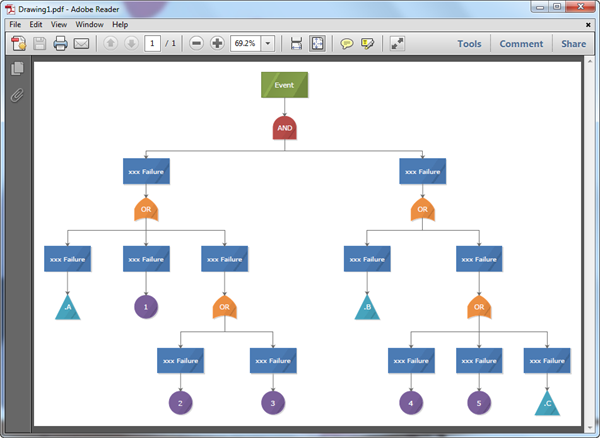Click the Create PDF online icon
The height and width of the screenshot is (438, 600).
pyautogui.click(x=19, y=44)
